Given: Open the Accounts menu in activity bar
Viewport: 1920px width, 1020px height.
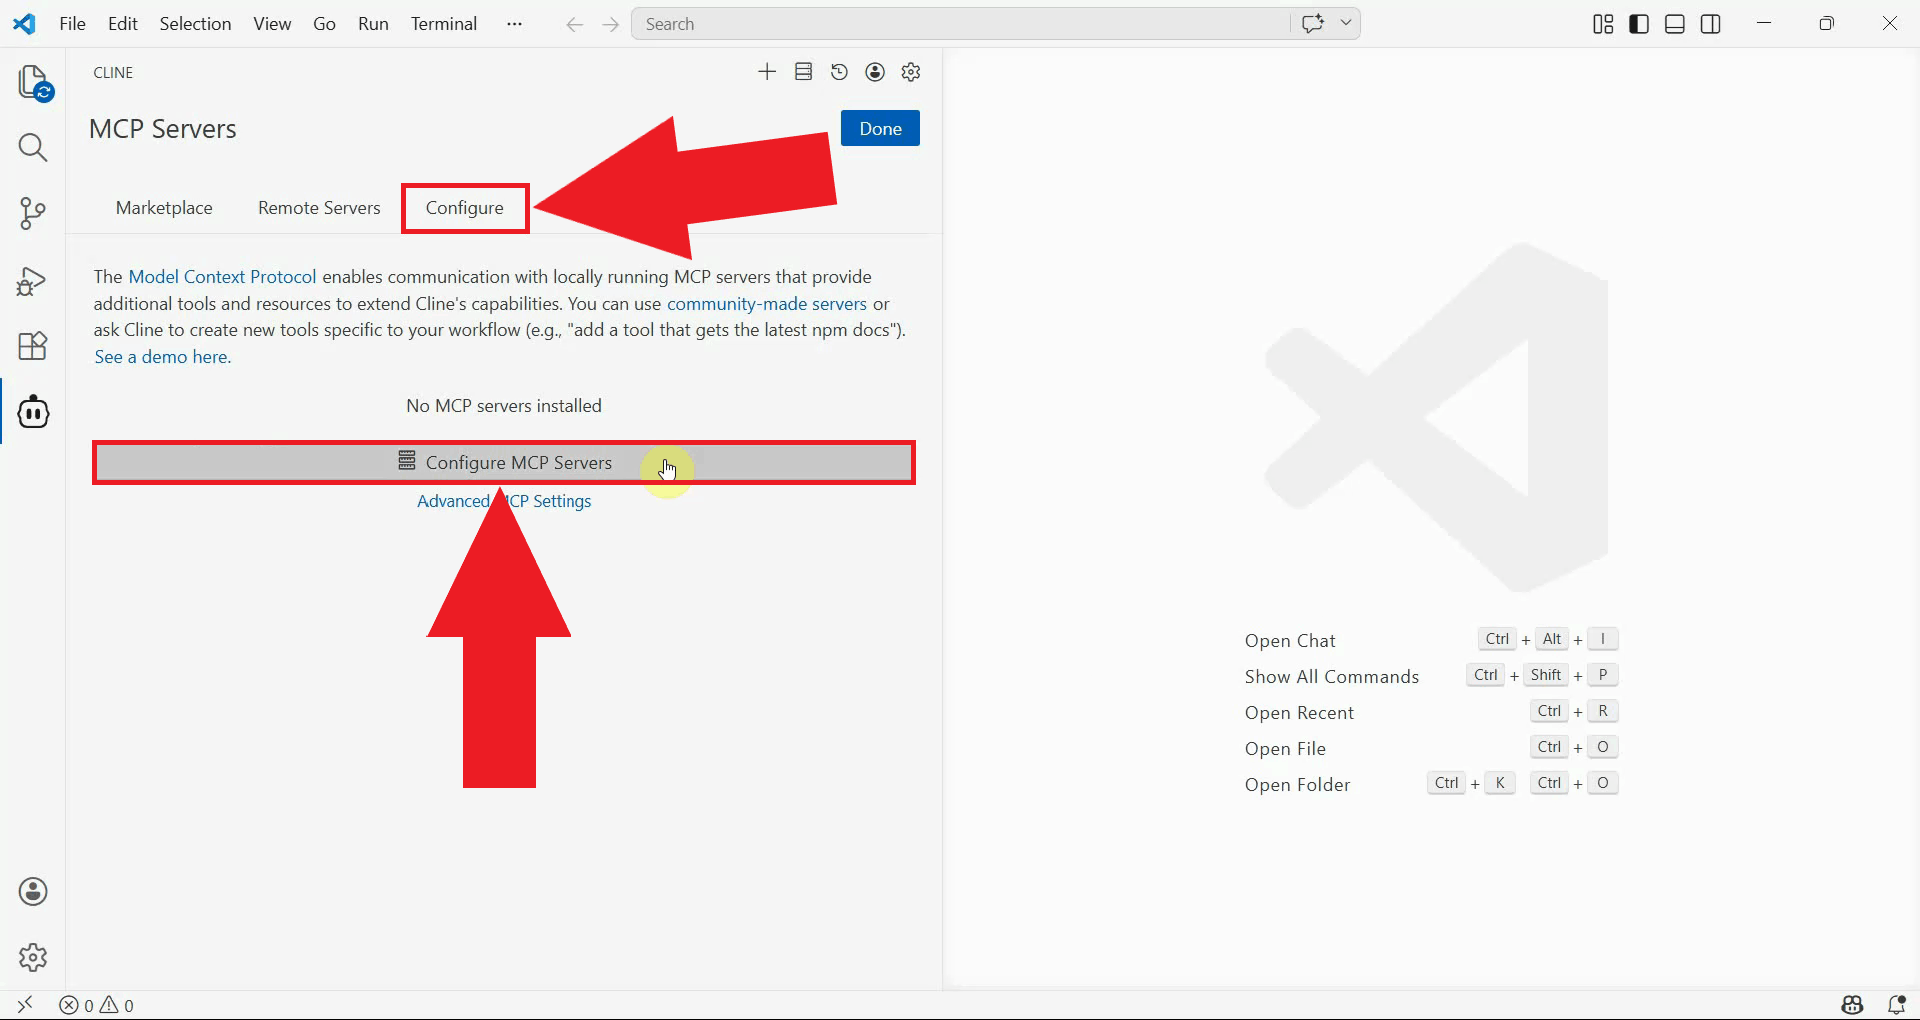Looking at the screenshot, I should (x=33, y=891).
